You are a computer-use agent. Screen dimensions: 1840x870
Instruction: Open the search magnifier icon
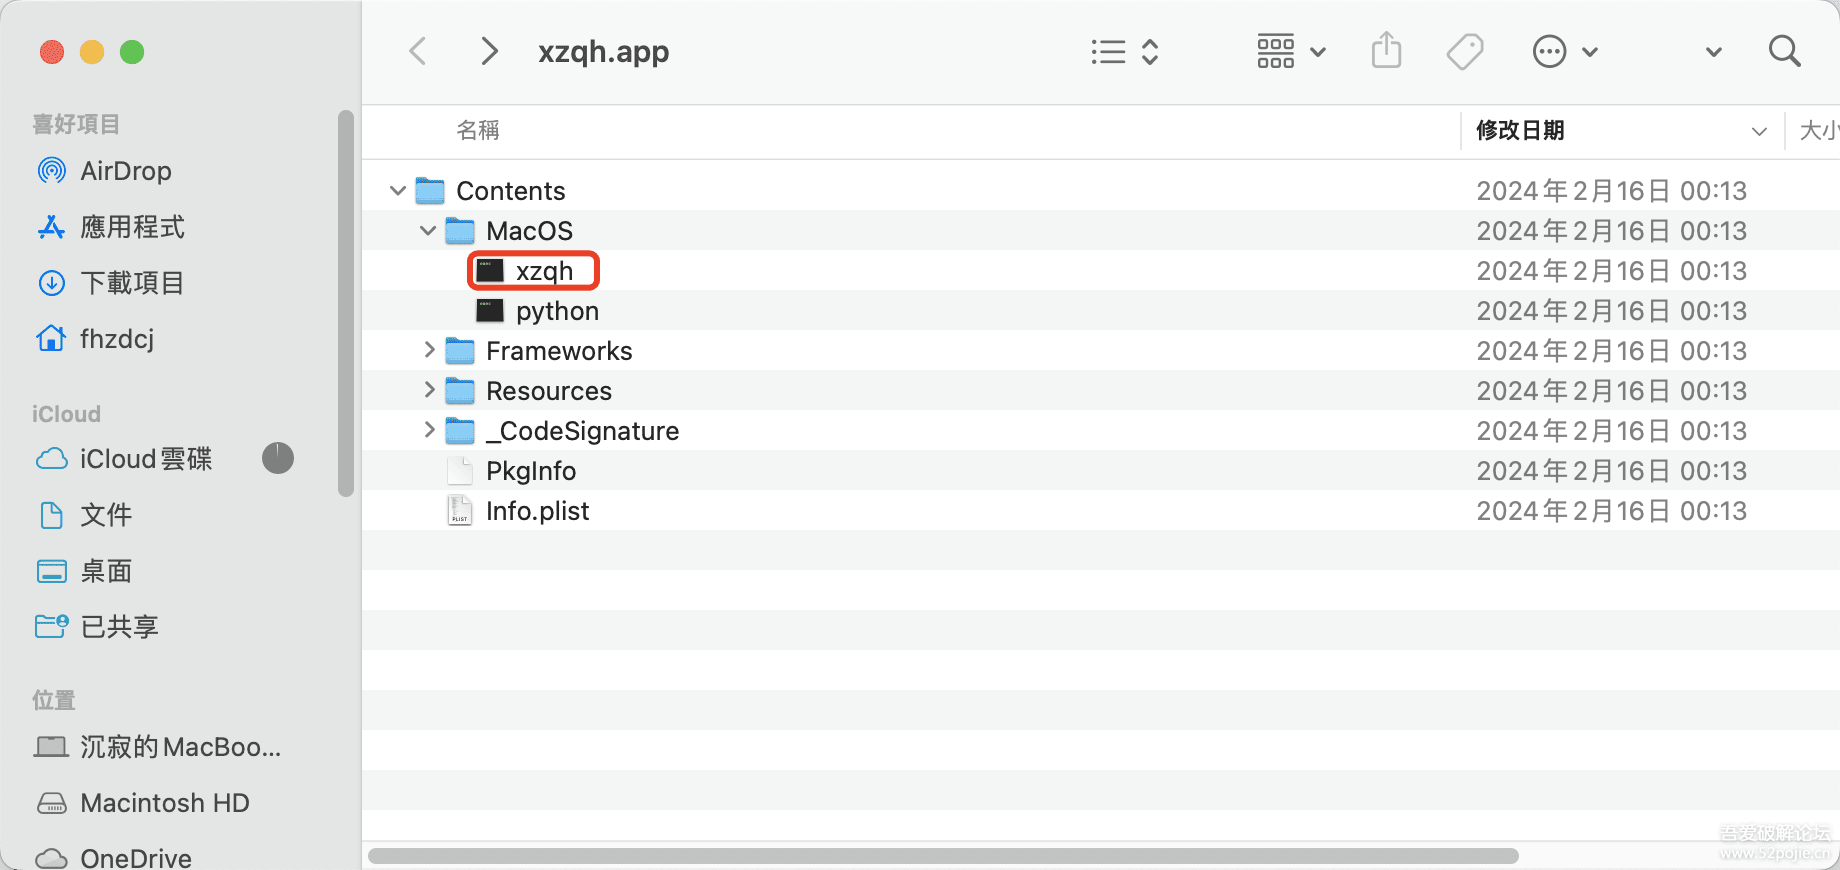(x=1784, y=51)
